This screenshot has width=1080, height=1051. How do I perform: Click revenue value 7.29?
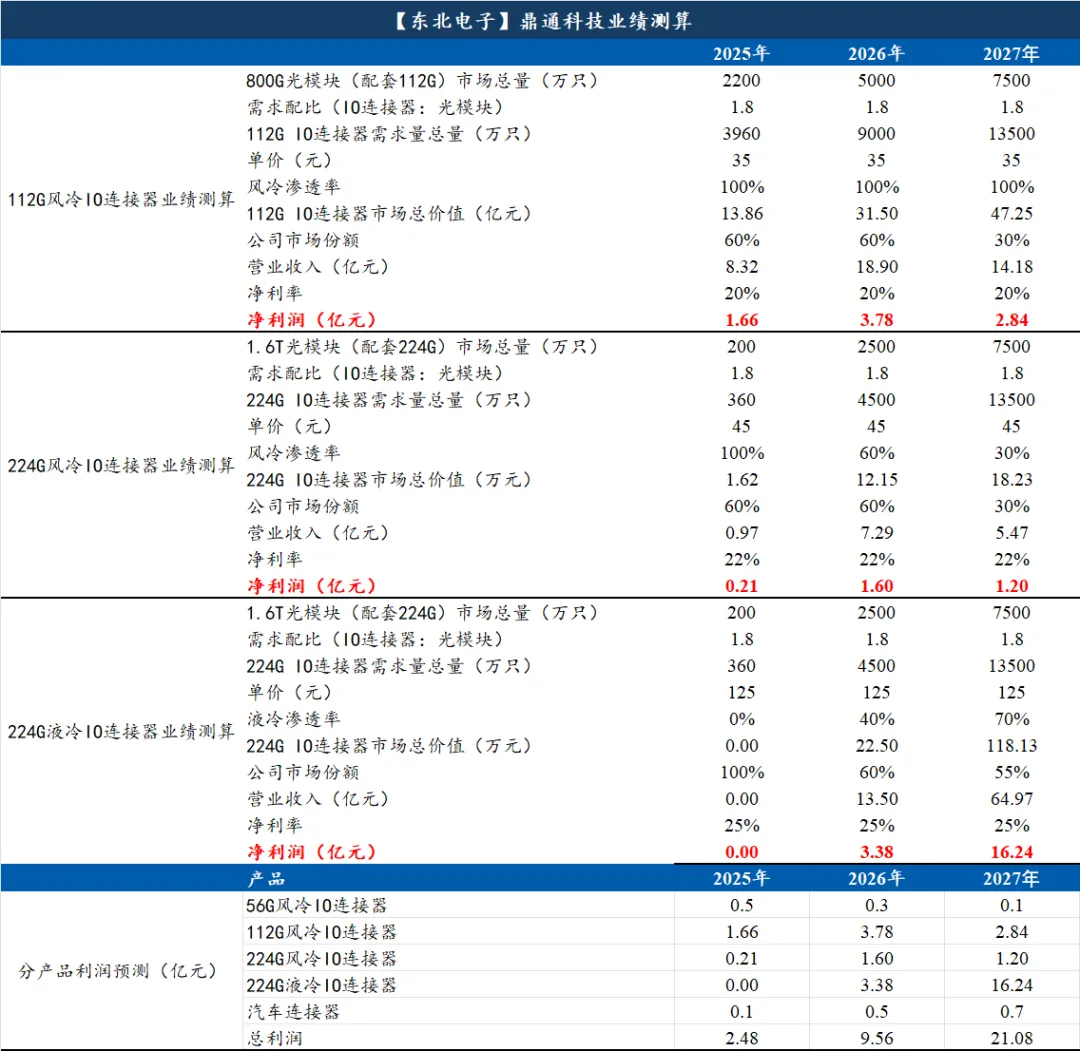876,533
